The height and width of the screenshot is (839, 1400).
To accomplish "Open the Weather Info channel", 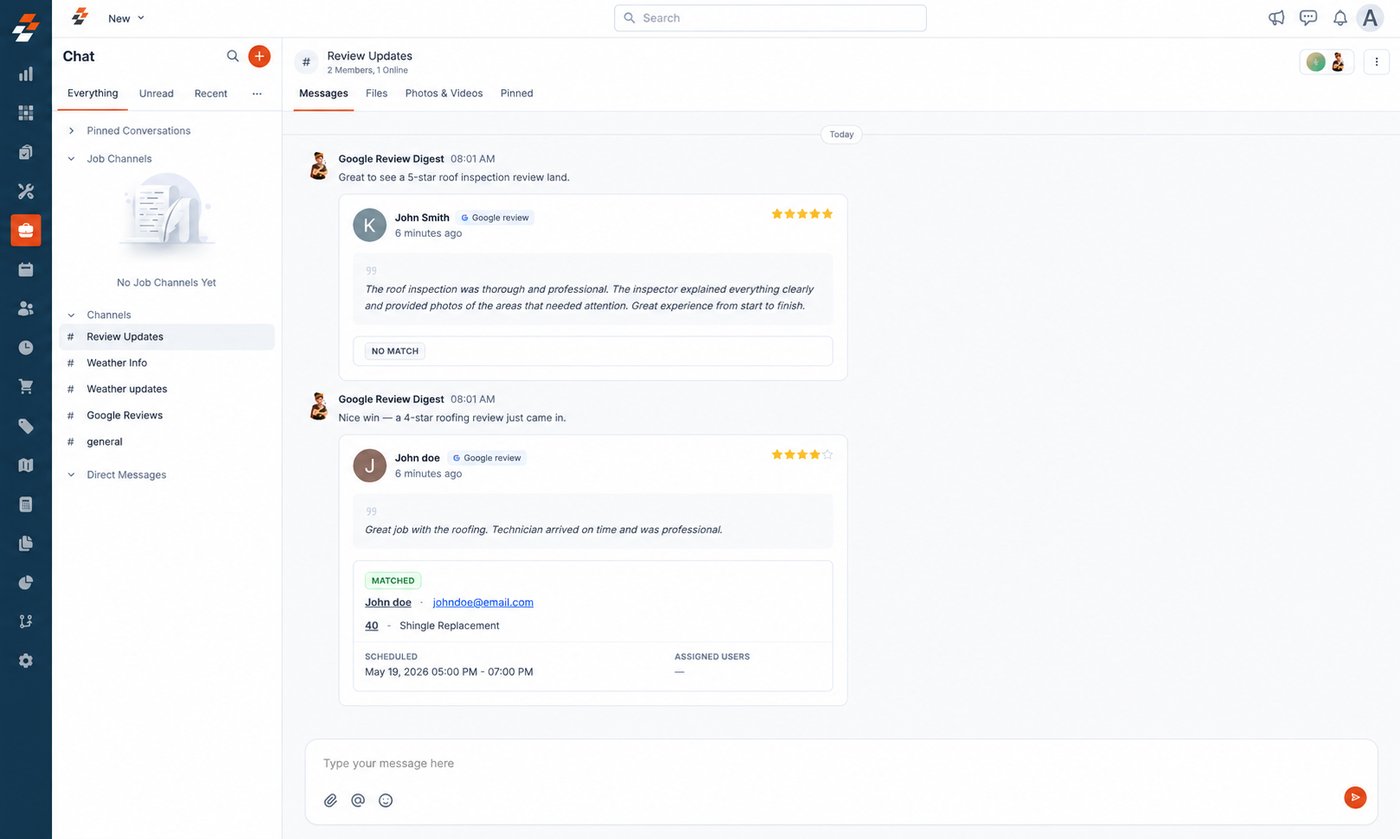I will point(167,363).
